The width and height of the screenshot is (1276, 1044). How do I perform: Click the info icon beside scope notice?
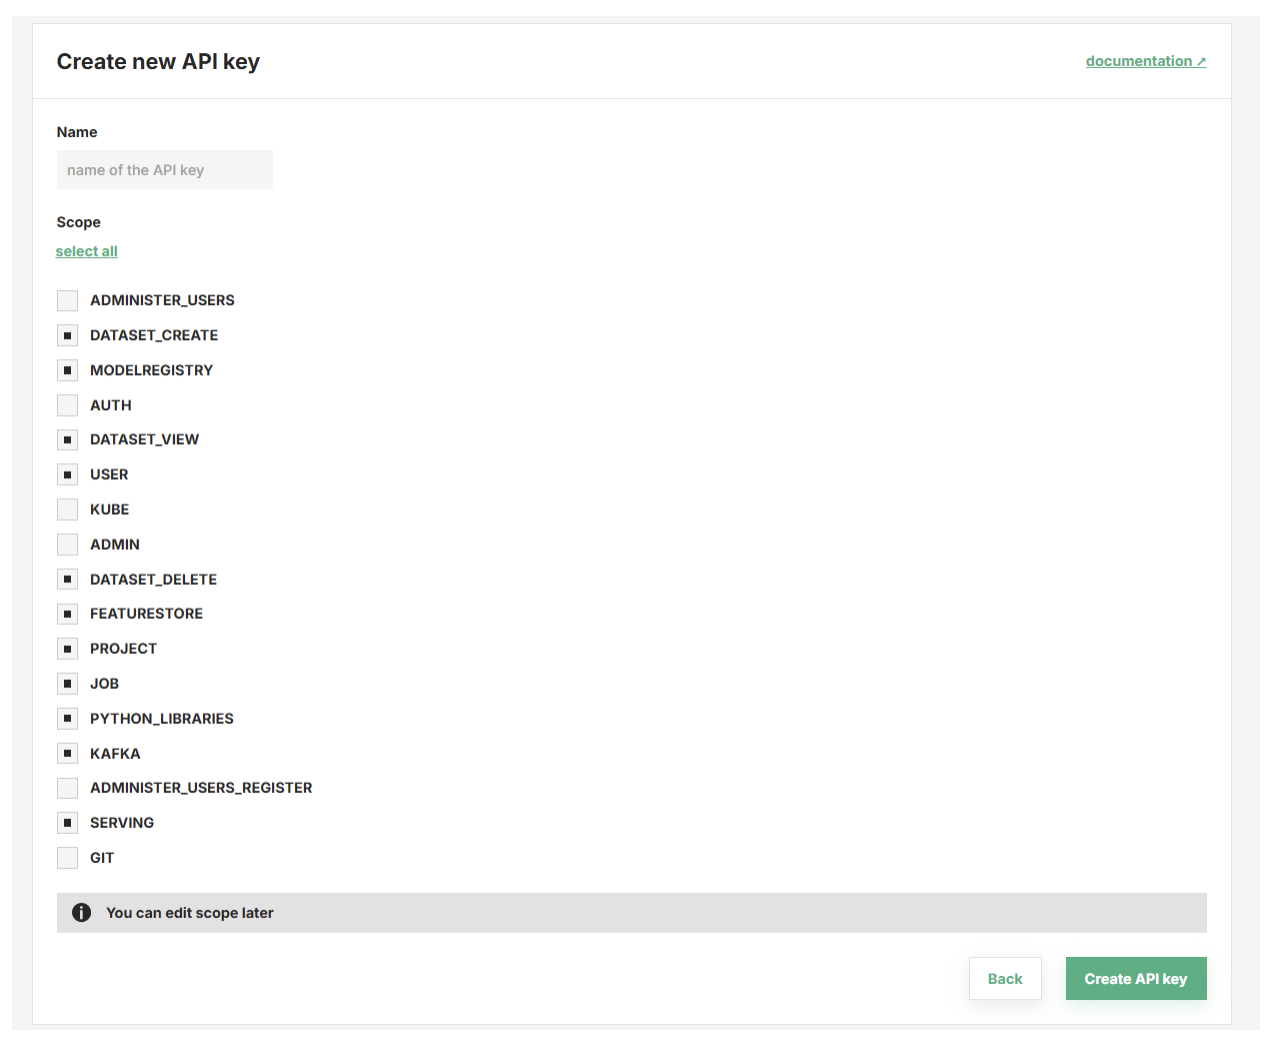[x=82, y=913]
